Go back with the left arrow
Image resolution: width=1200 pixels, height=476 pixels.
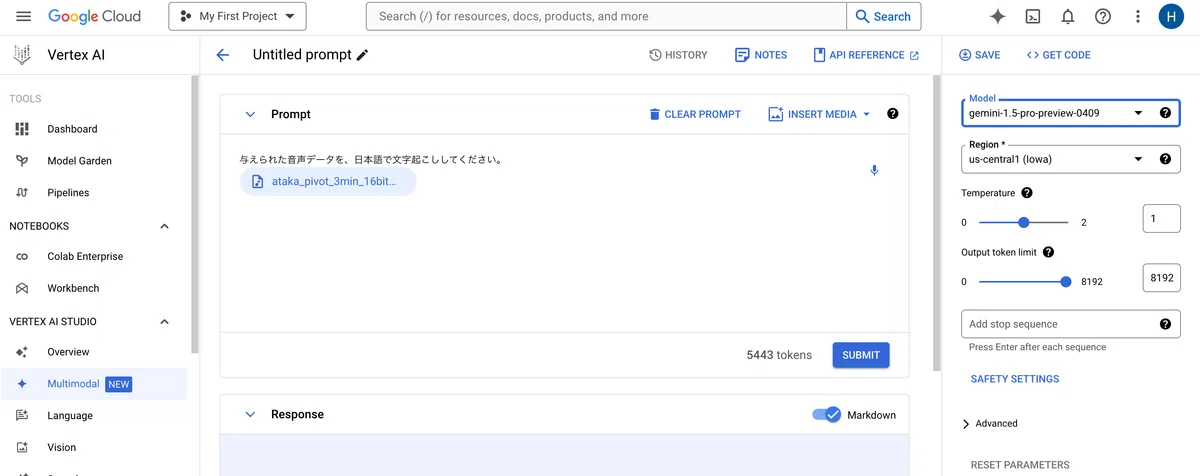point(223,55)
